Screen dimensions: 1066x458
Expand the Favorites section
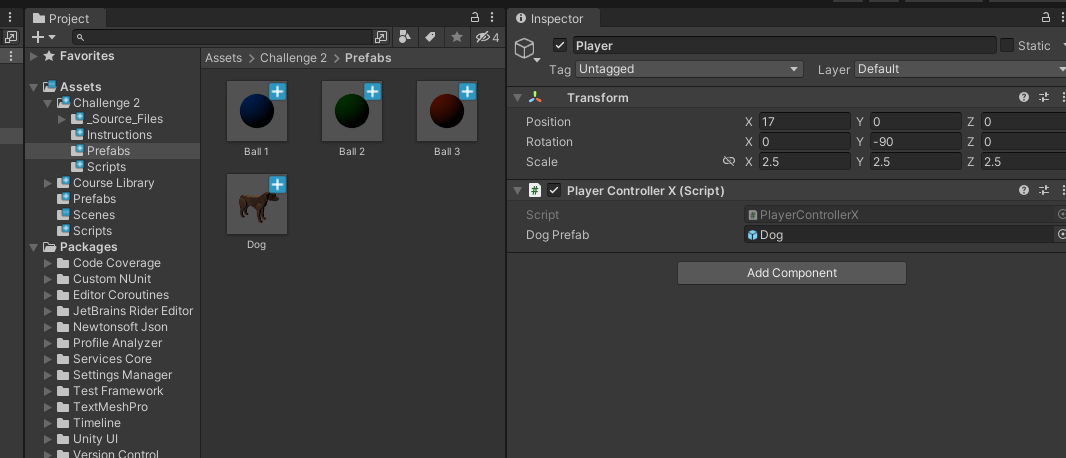click(x=33, y=56)
